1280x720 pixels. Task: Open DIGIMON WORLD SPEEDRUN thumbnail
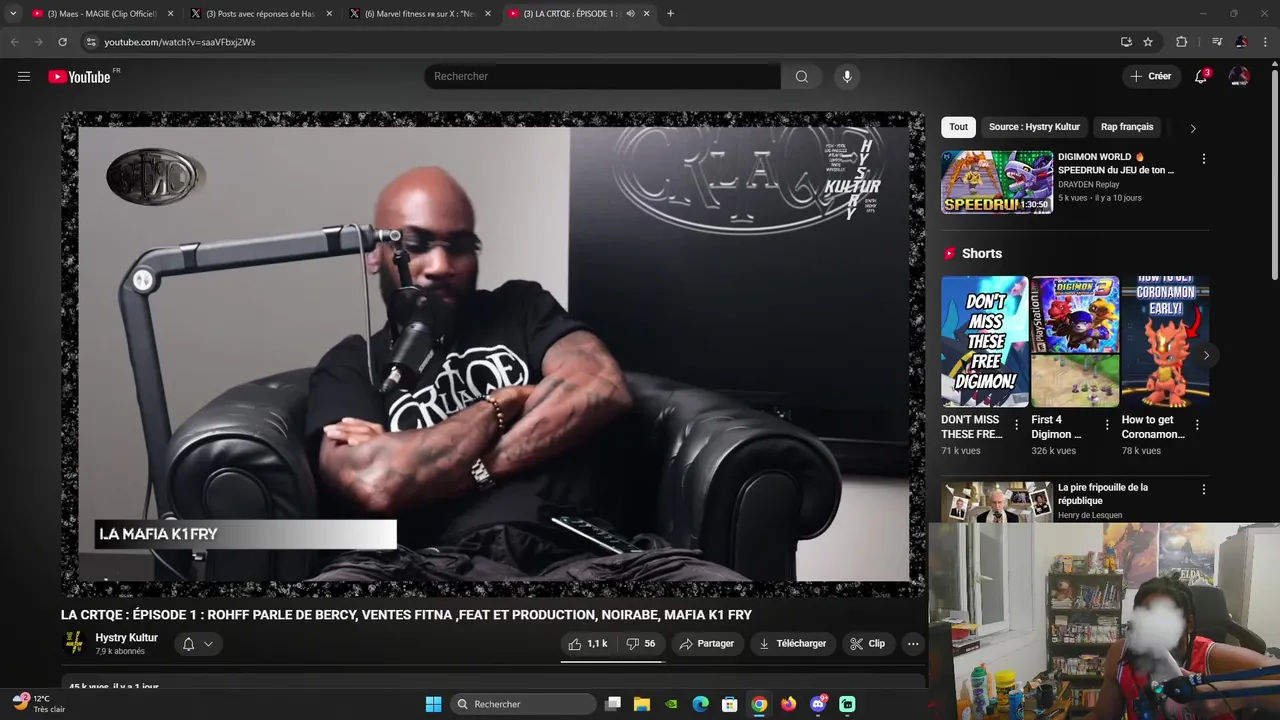click(997, 182)
